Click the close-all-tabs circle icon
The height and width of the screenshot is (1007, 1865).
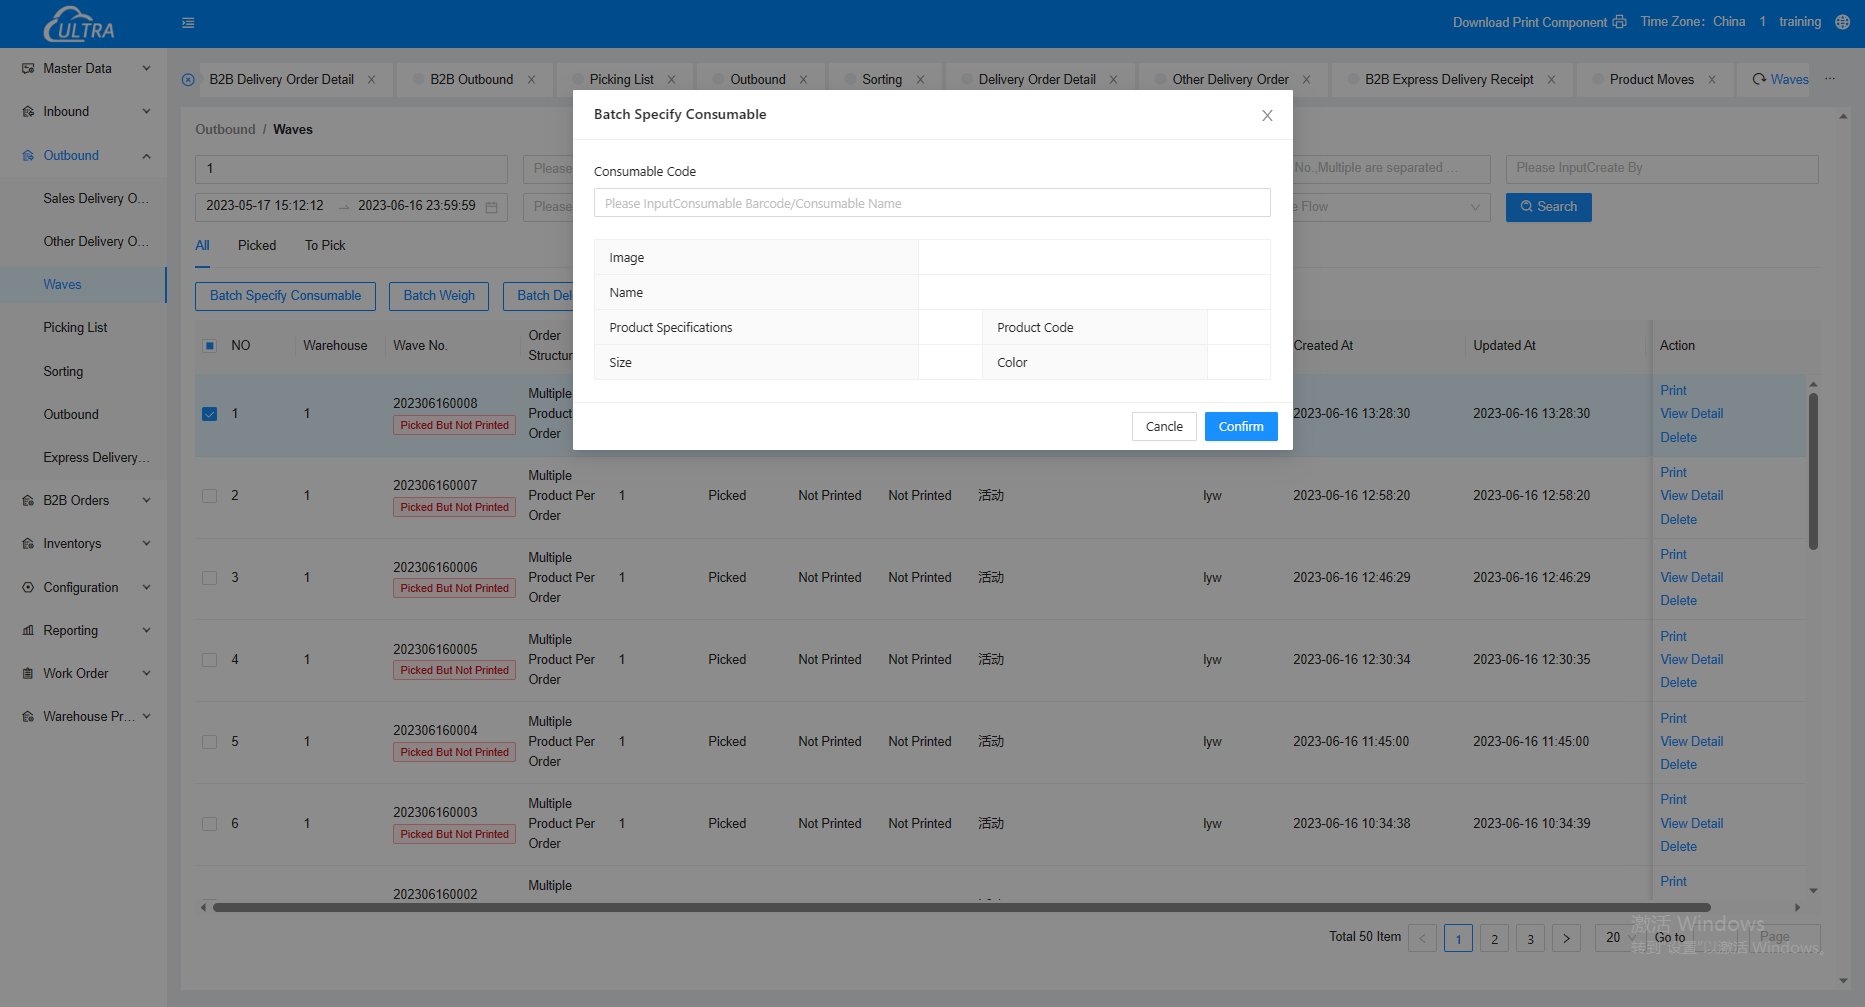pyautogui.click(x=188, y=79)
